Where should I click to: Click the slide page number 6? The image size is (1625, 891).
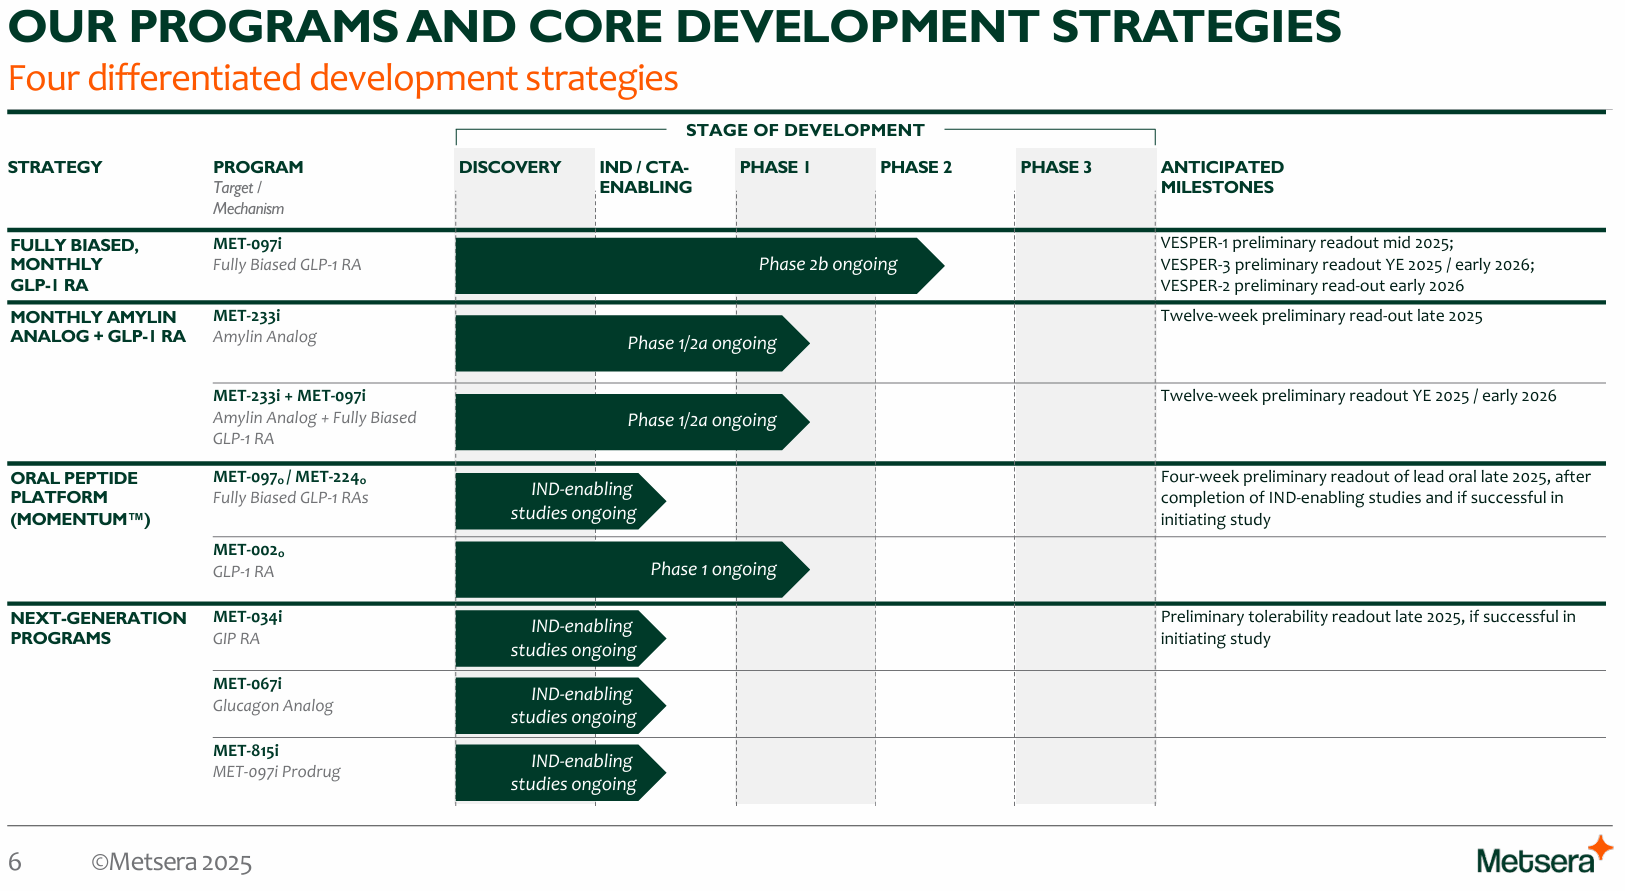(15, 862)
